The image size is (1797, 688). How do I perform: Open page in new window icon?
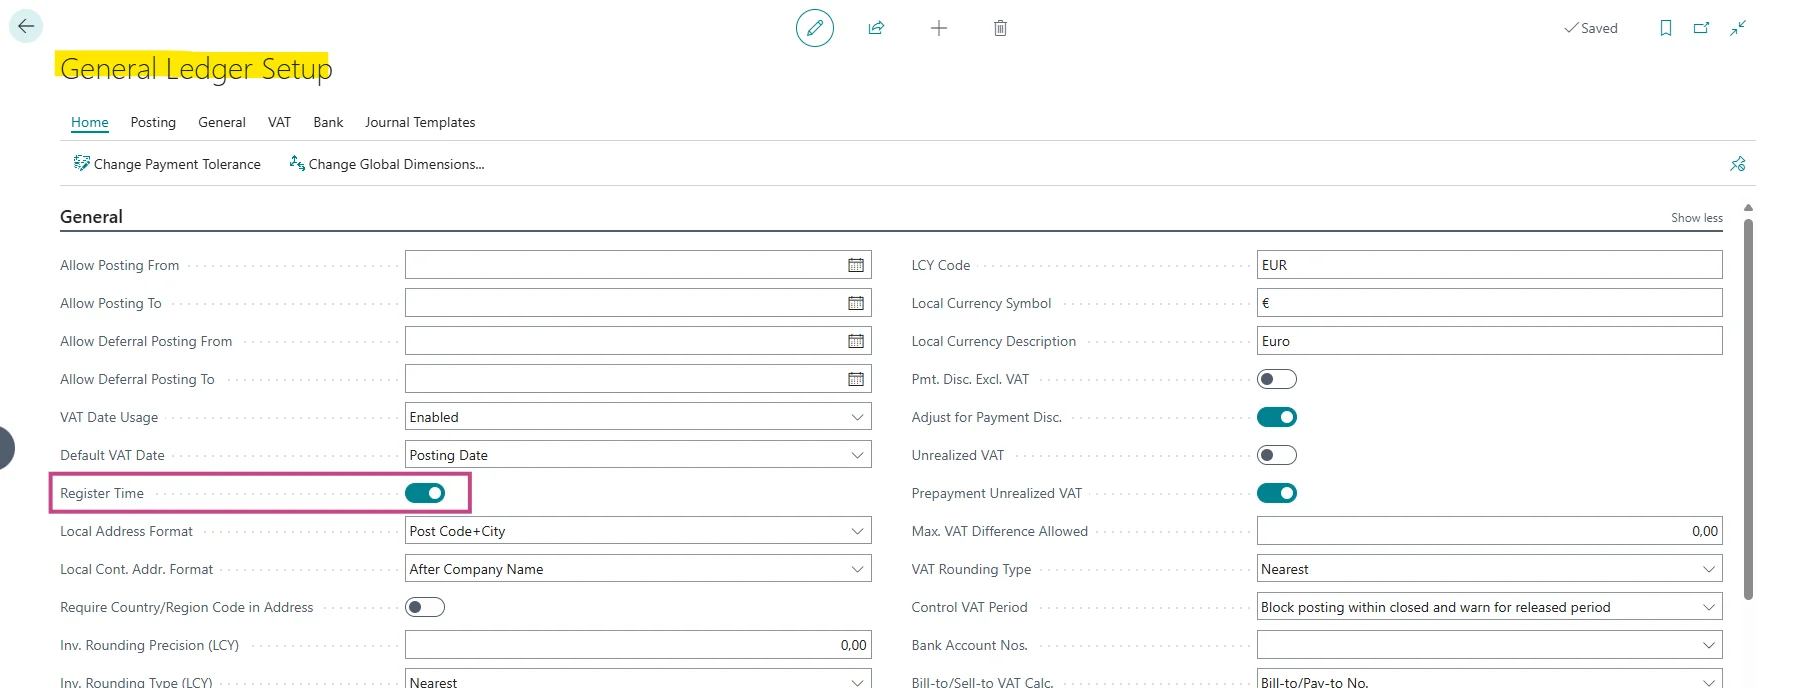tap(1701, 28)
